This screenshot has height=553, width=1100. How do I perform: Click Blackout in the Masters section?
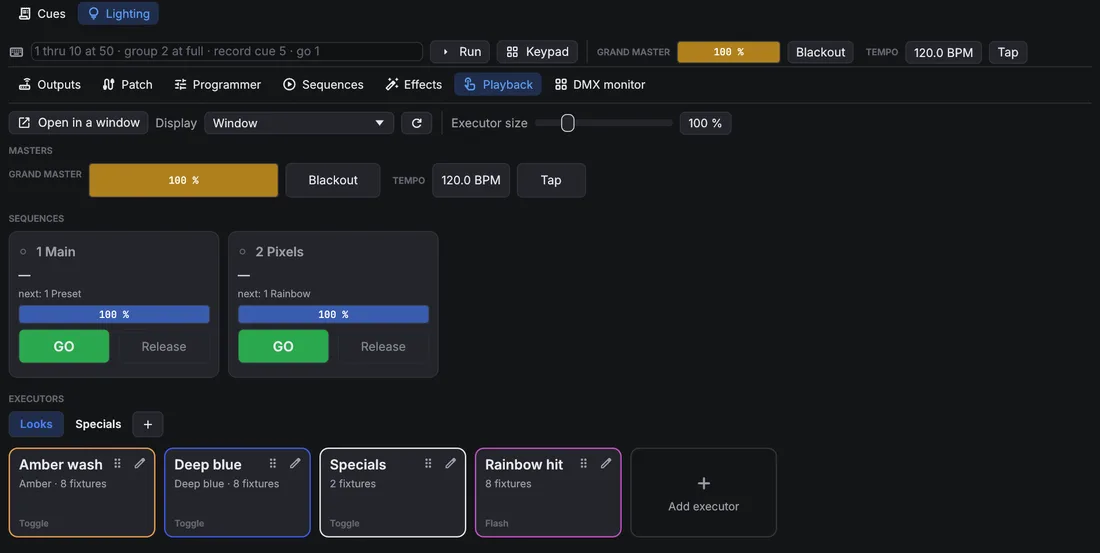coord(333,180)
